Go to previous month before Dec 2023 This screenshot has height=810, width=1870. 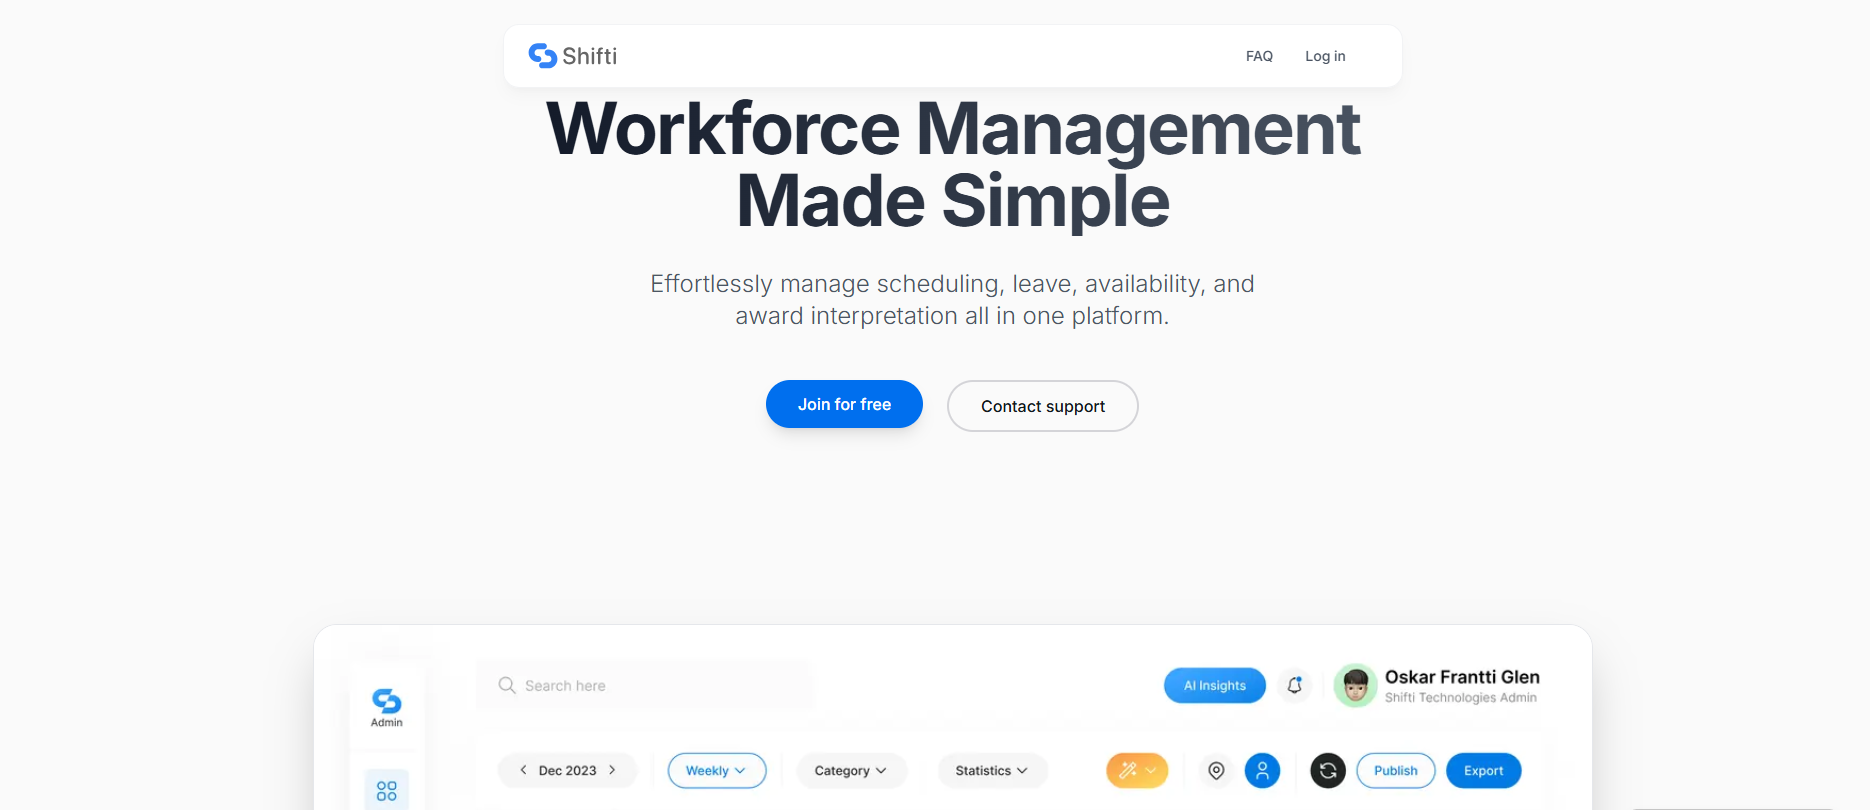523,770
